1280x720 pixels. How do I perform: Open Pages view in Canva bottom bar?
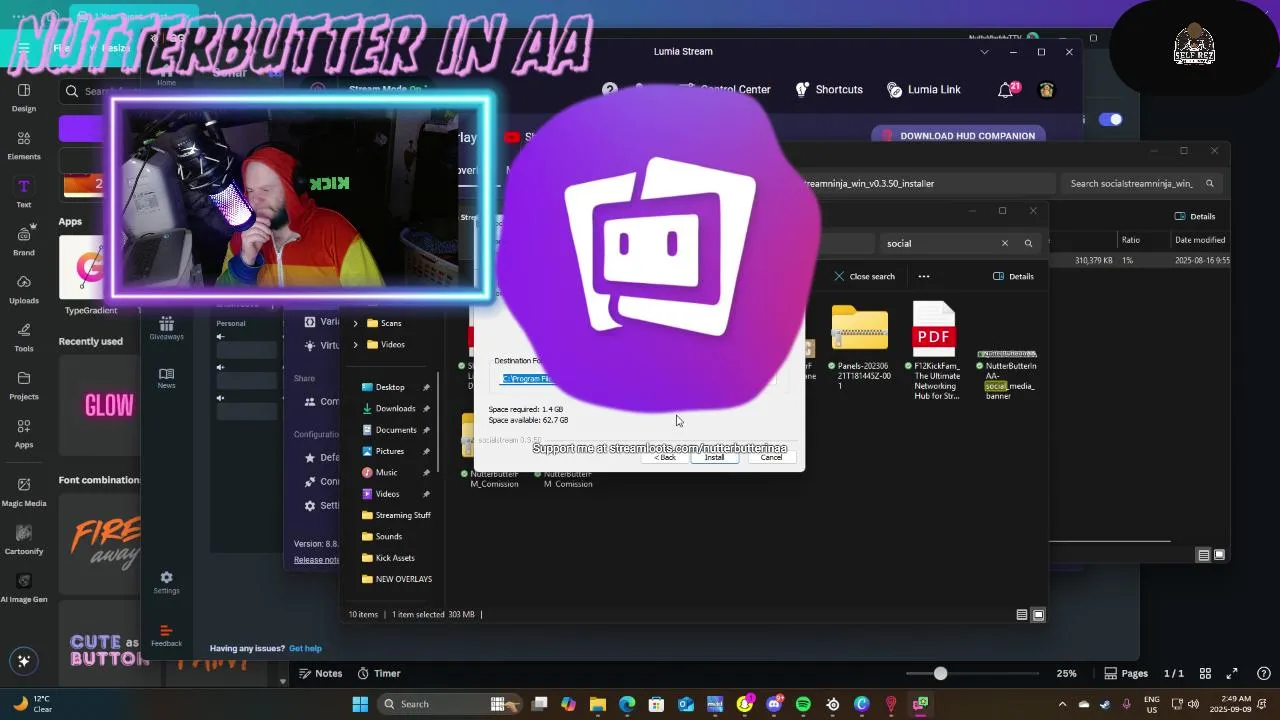point(1126,674)
